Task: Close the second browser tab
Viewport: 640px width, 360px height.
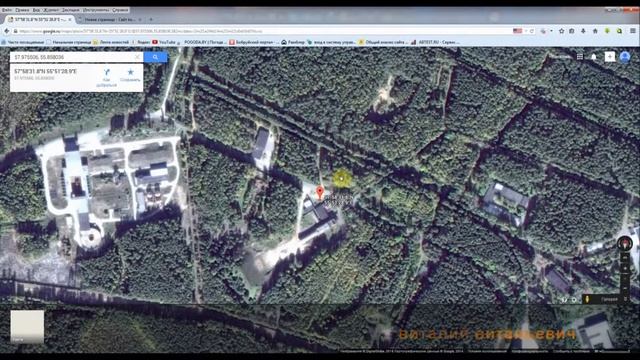Action: 140,19
